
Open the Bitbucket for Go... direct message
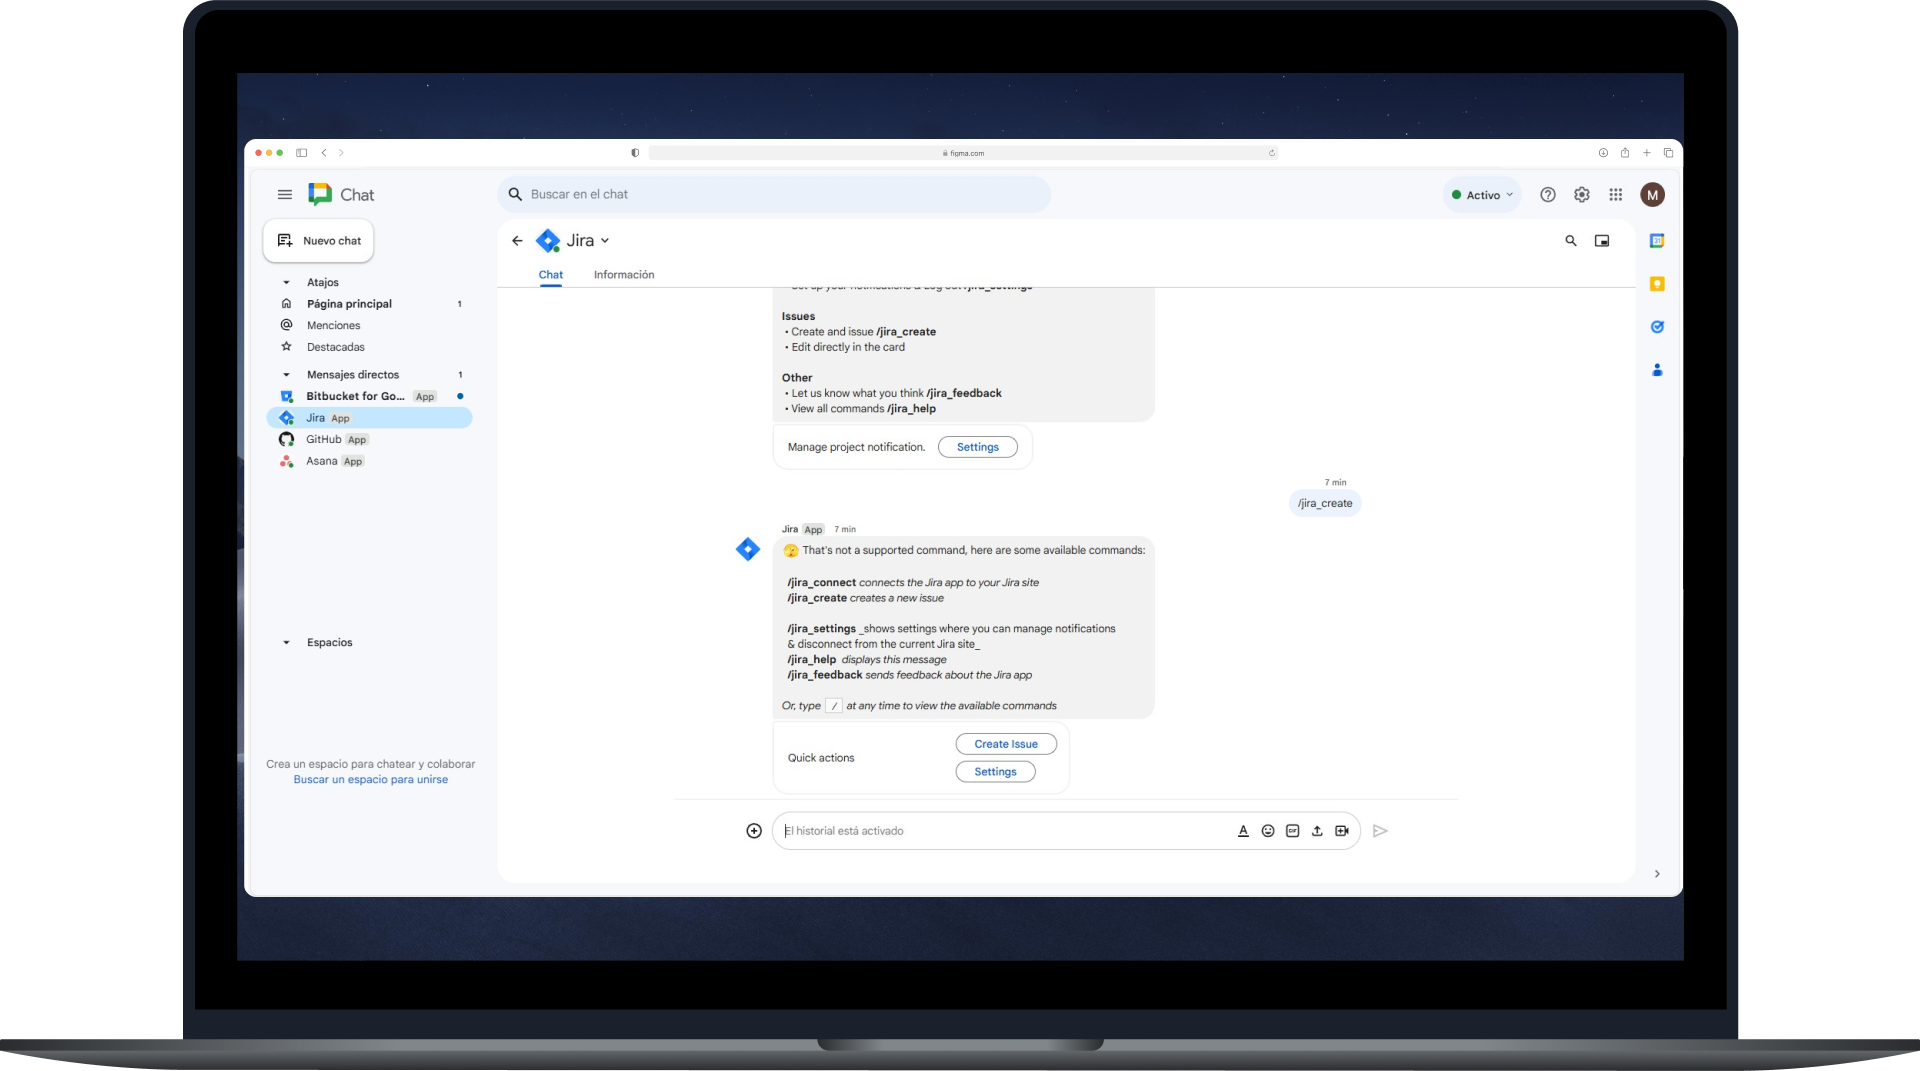(x=370, y=397)
